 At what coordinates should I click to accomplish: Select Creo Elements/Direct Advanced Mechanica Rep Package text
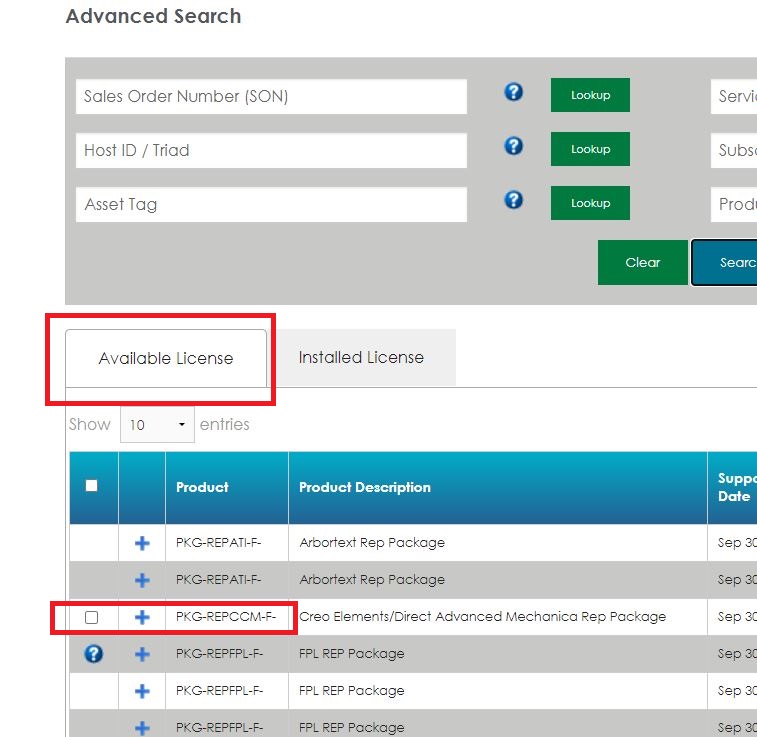(x=482, y=617)
